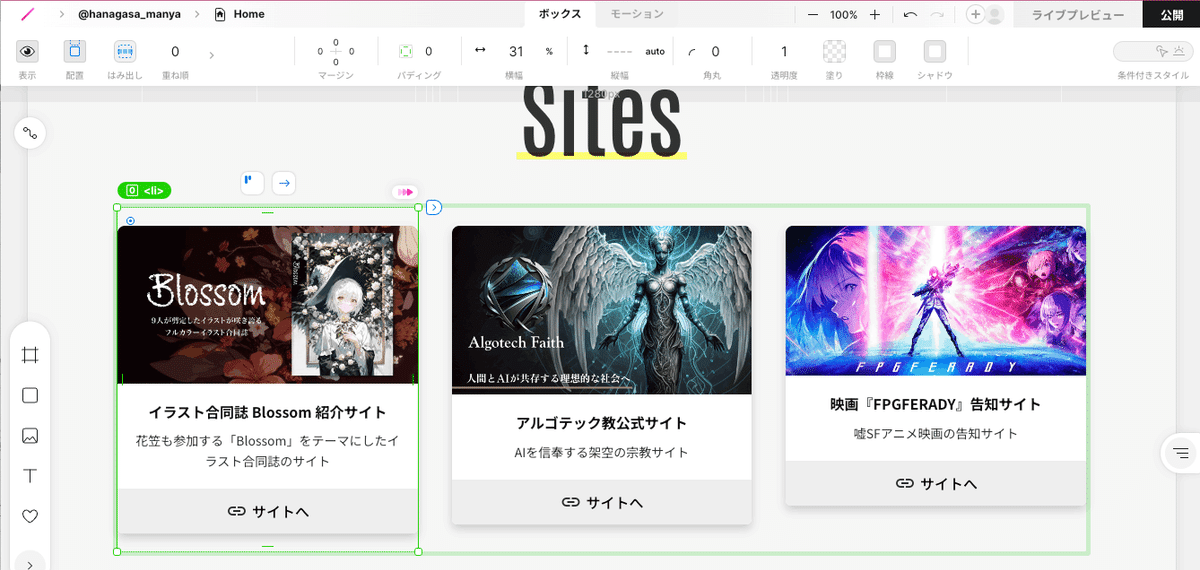This screenshot has width=1200, height=570.
Task: Click the green <li> element tag
Action: (x=145, y=190)
